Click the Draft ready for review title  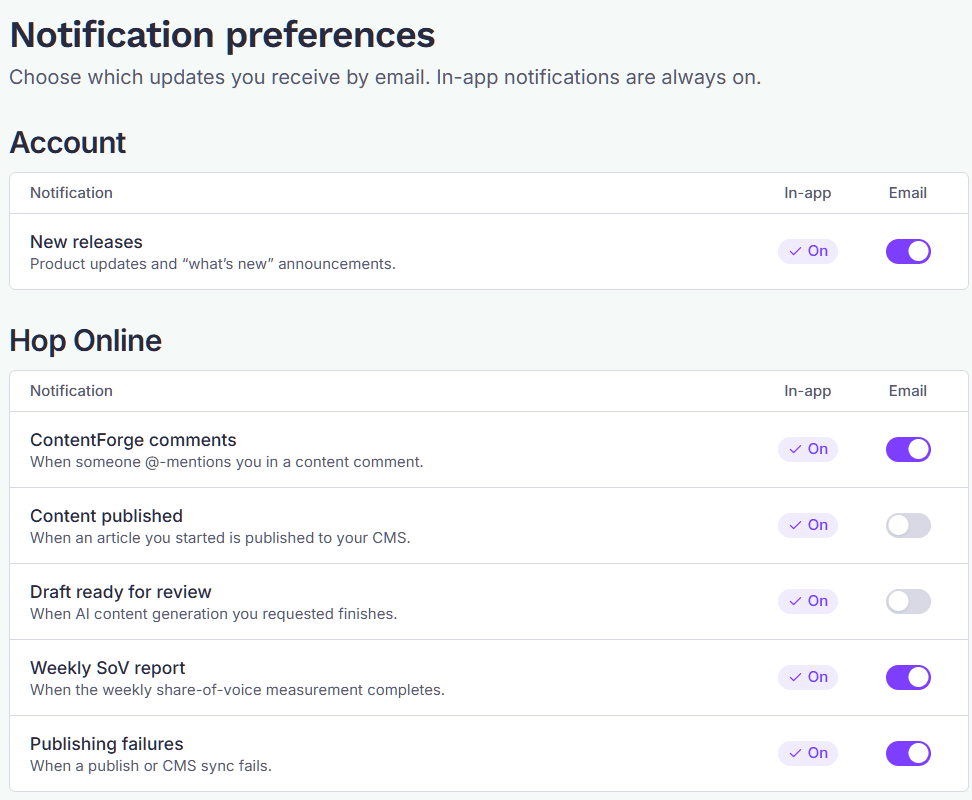point(121,592)
